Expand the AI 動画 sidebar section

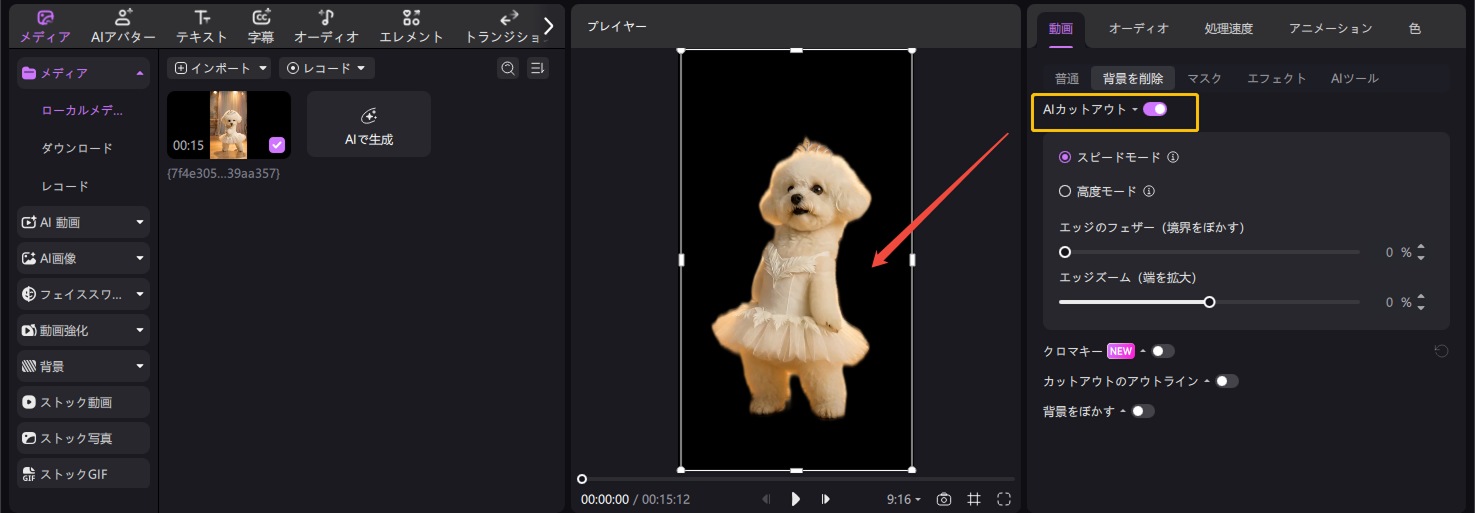pos(84,222)
